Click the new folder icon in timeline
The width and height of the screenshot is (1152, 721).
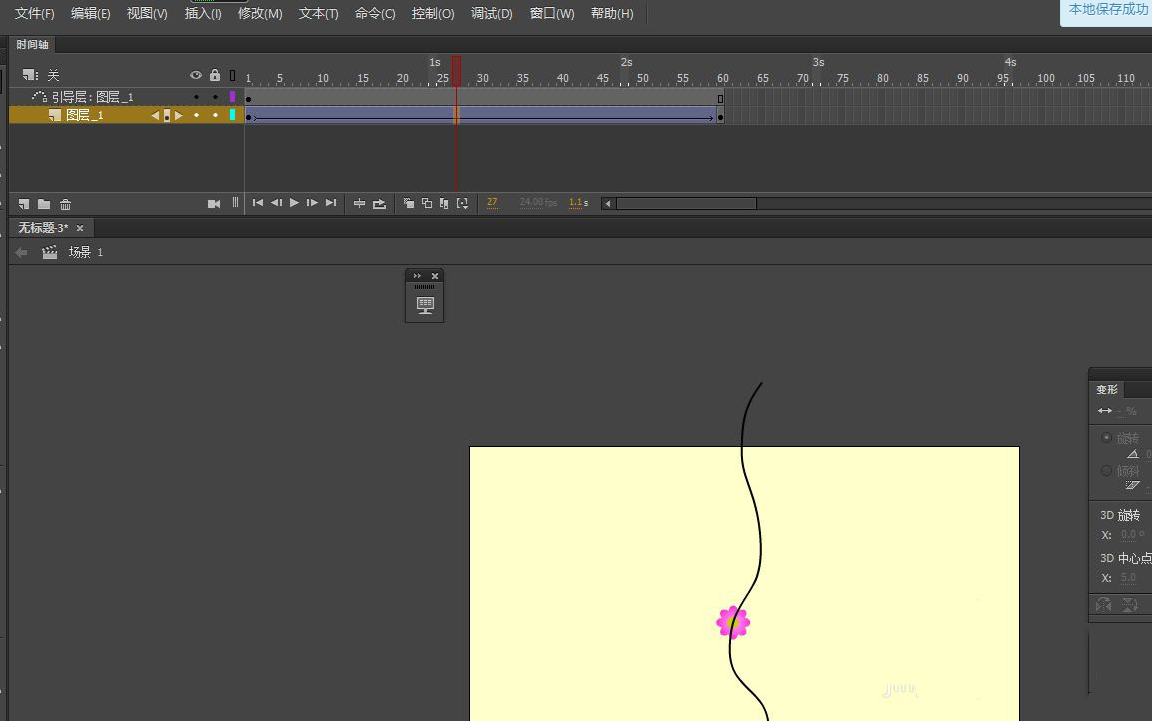point(44,204)
